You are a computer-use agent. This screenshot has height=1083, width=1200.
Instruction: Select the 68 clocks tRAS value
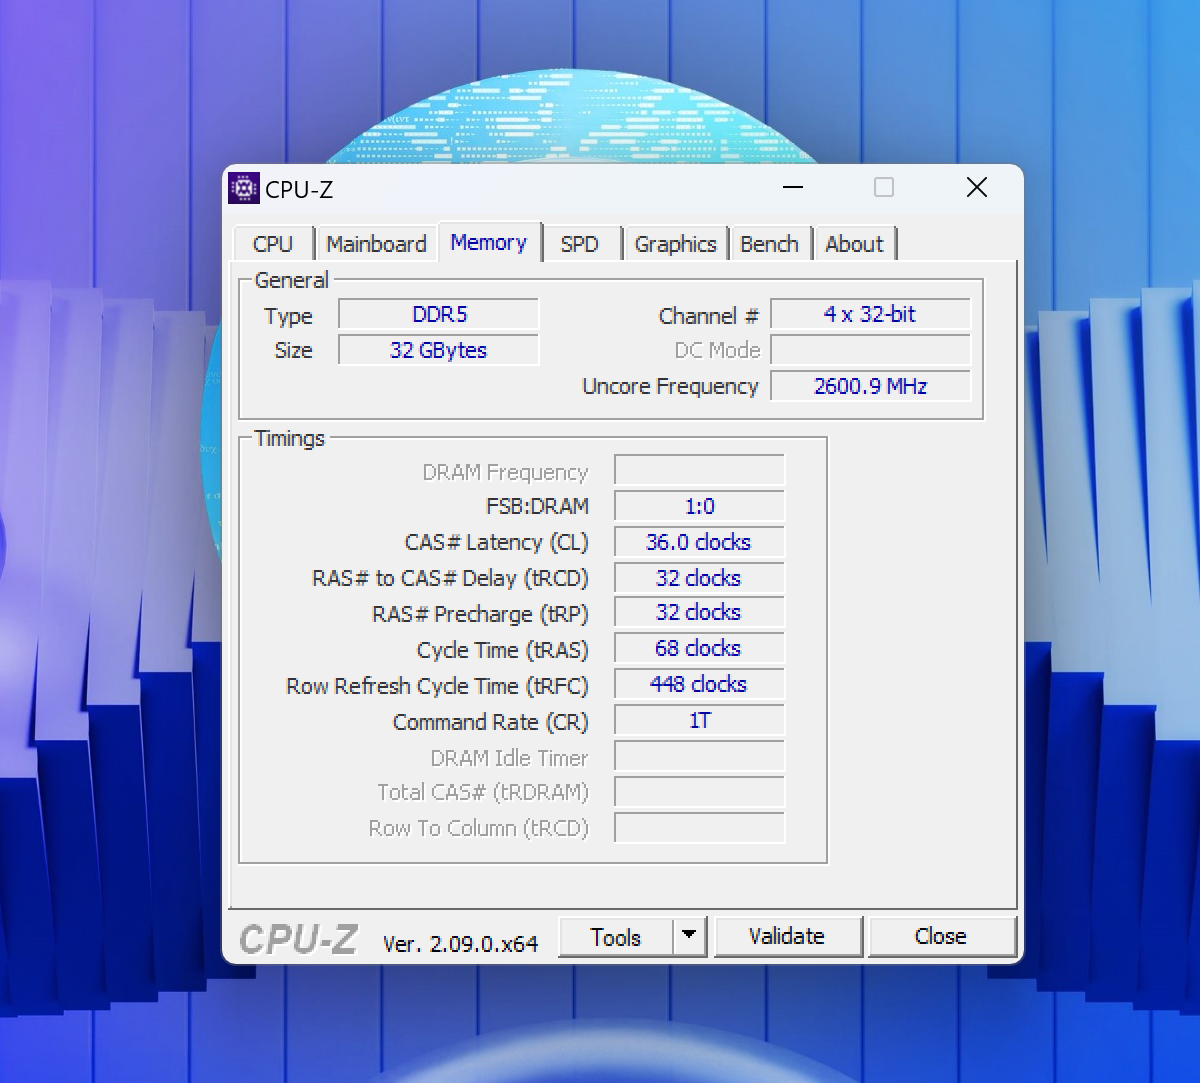[x=700, y=648]
